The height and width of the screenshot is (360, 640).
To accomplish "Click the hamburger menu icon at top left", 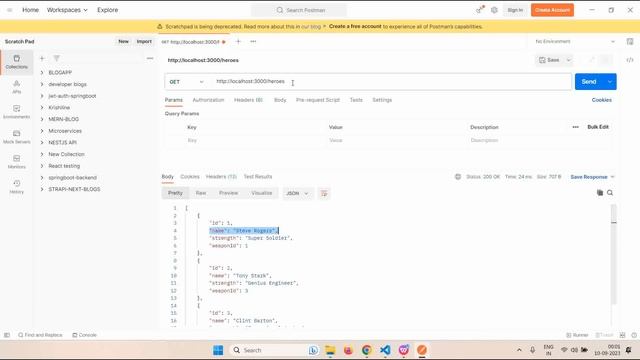I will tap(9, 10).
